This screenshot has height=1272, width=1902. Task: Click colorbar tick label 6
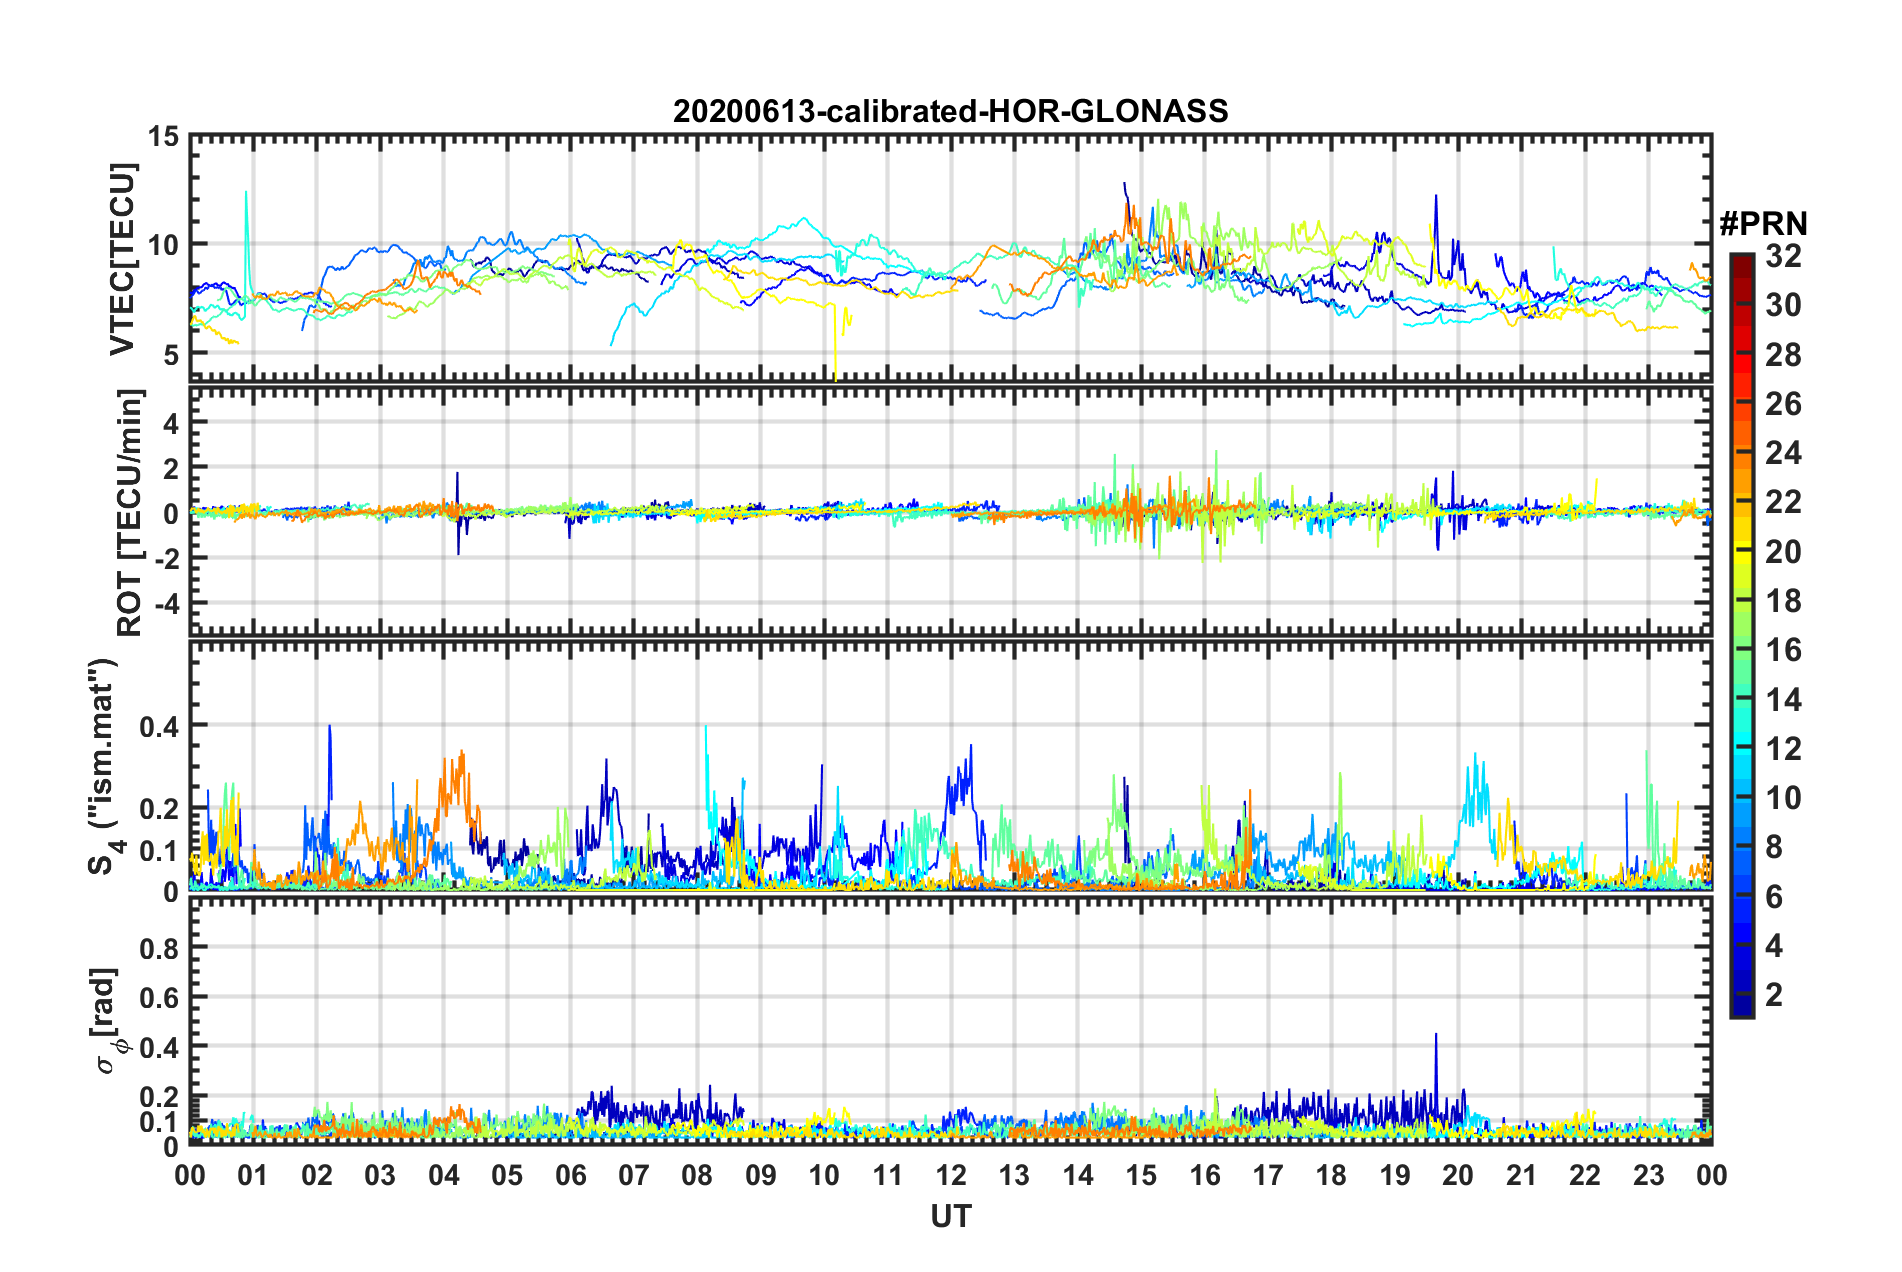1774,896
